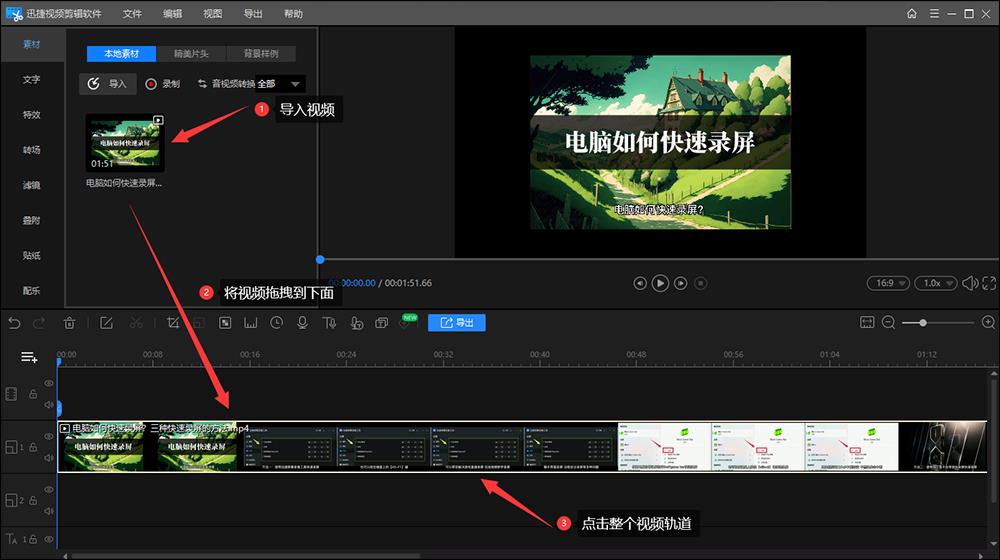The width and height of the screenshot is (1000, 560).
Task: Toggle lock on video track 2
Action: 32,500
